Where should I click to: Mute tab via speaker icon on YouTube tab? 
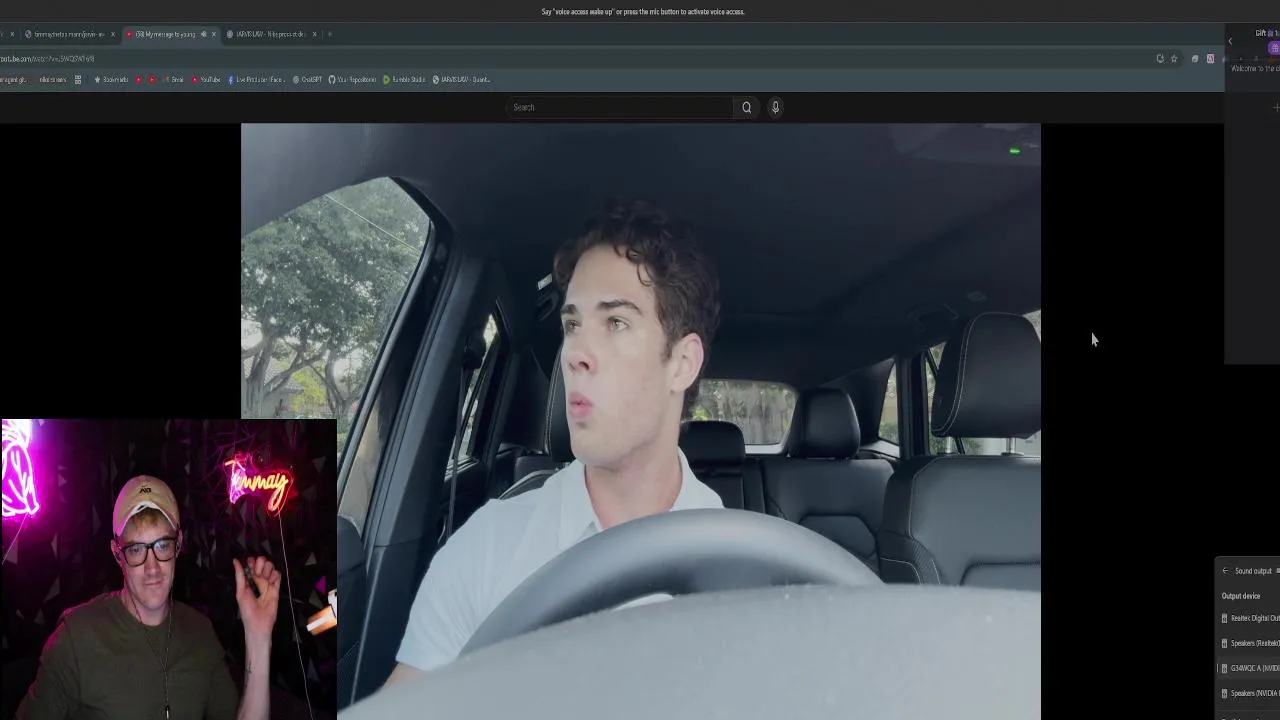pos(203,34)
